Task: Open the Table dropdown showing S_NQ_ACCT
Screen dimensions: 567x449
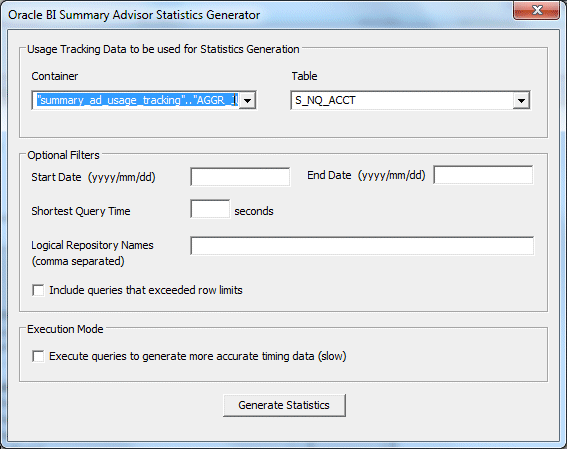Action: 521,101
